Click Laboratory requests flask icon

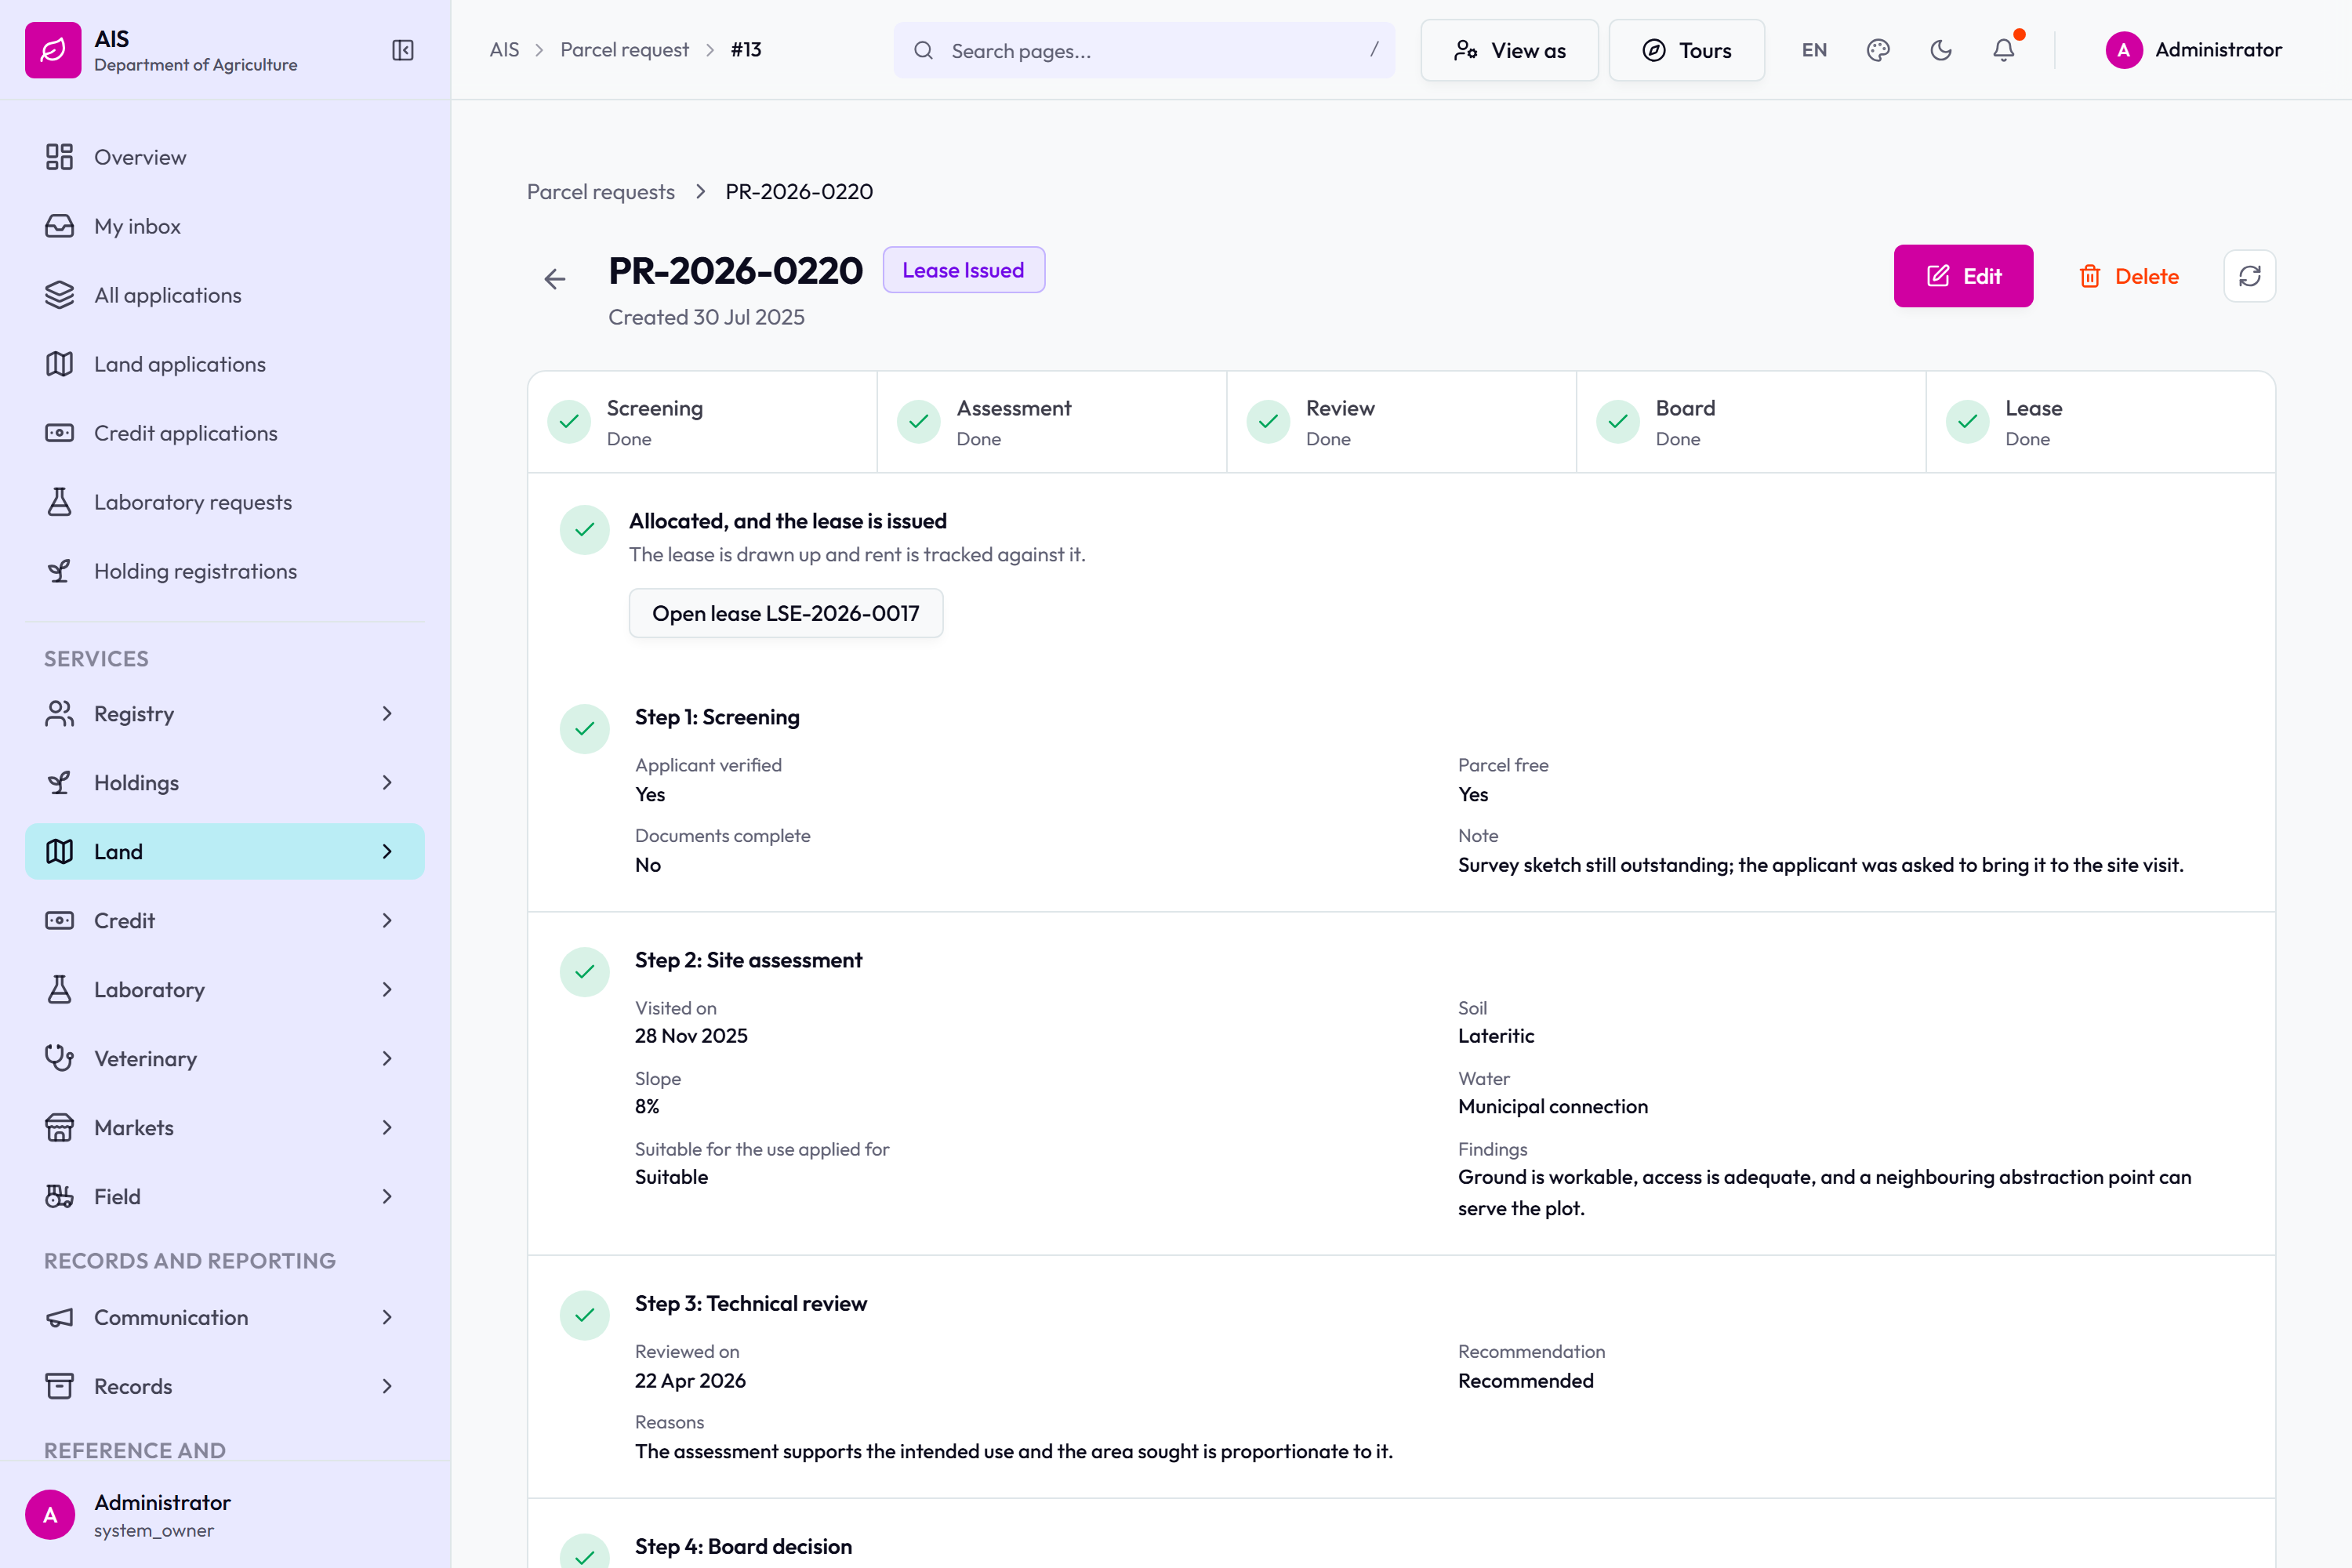59,502
